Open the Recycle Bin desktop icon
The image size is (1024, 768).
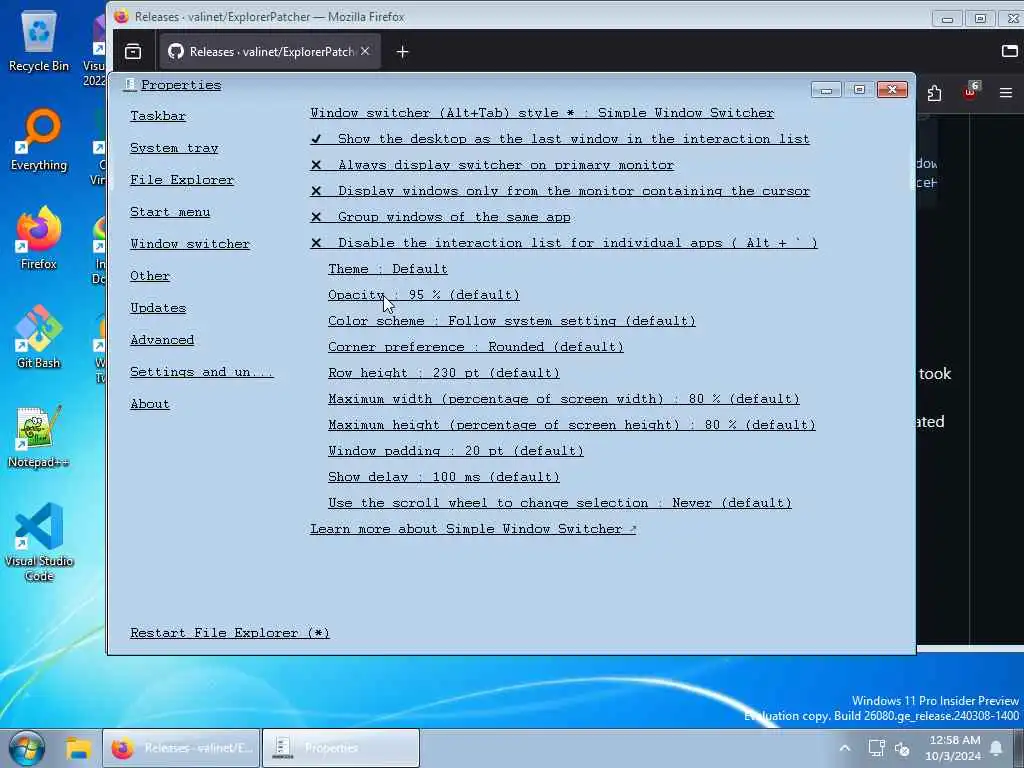tap(39, 40)
